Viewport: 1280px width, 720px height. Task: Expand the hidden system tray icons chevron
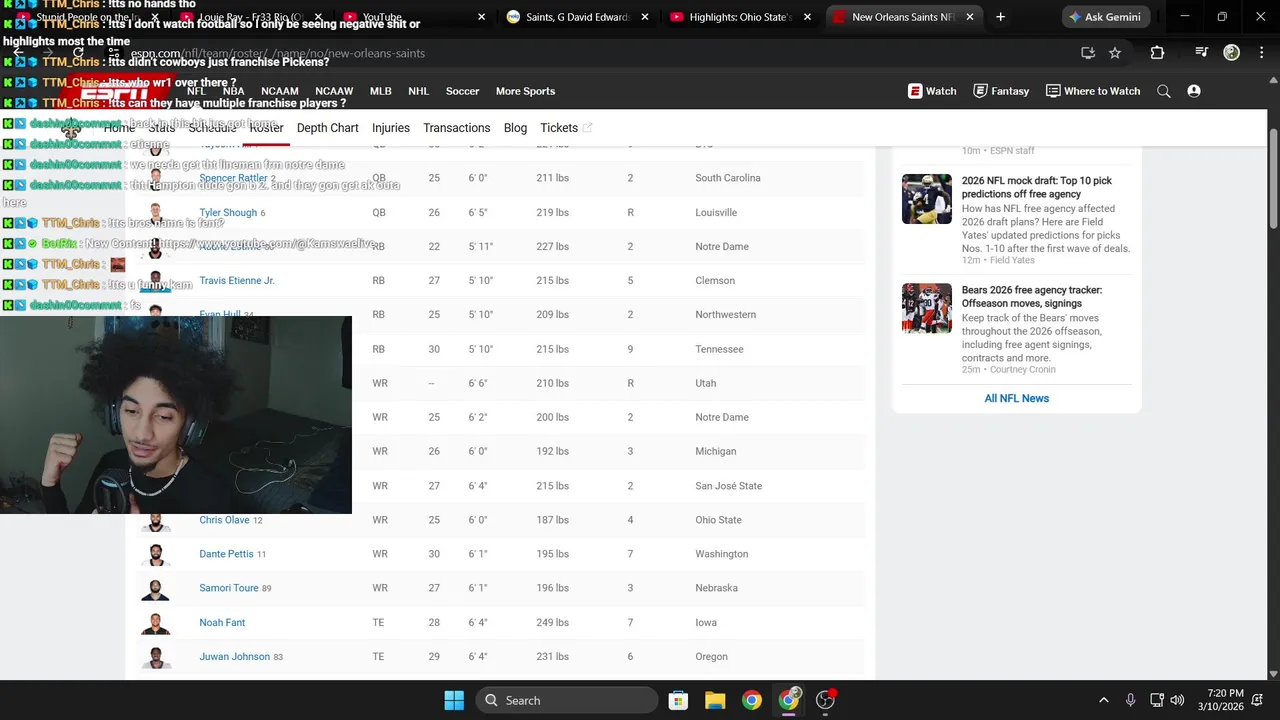[x=1104, y=700]
